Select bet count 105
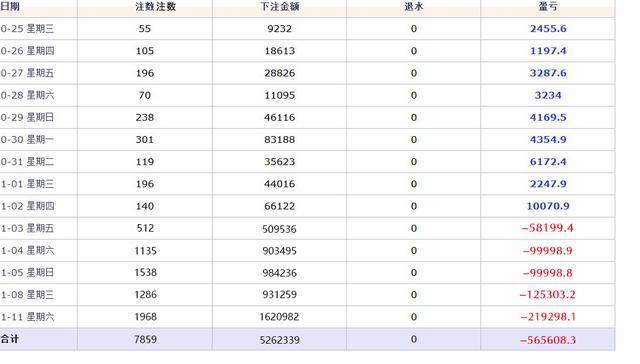 pyautogui.click(x=145, y=51)
